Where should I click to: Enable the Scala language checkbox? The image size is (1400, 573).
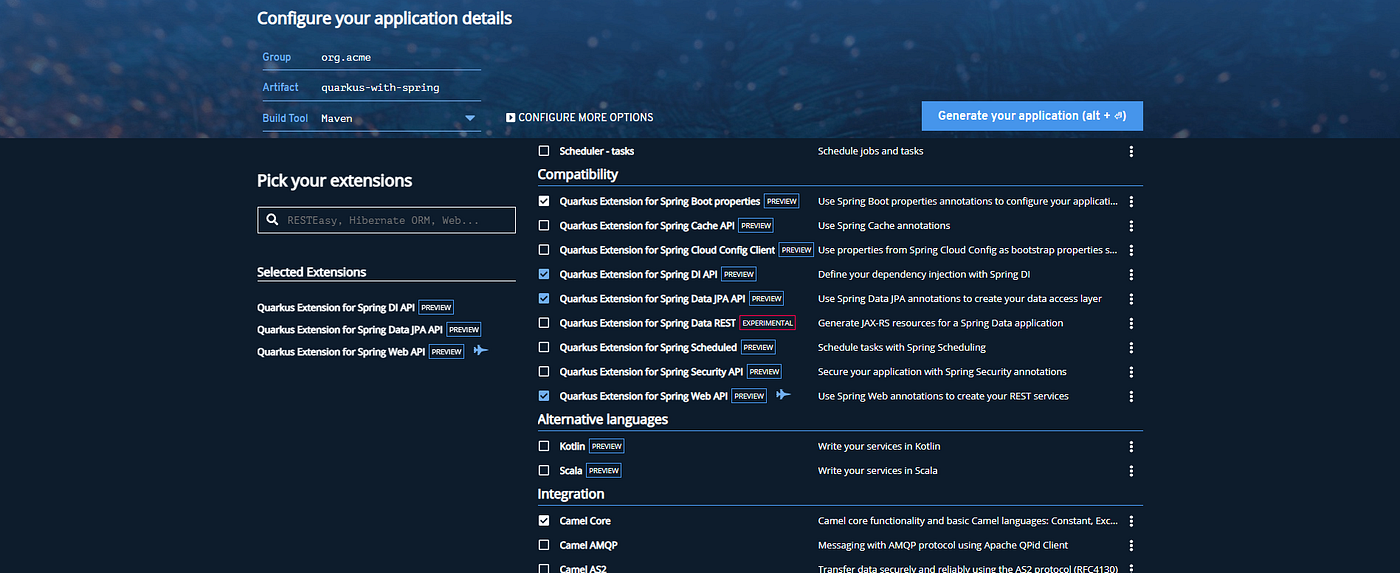544,471
